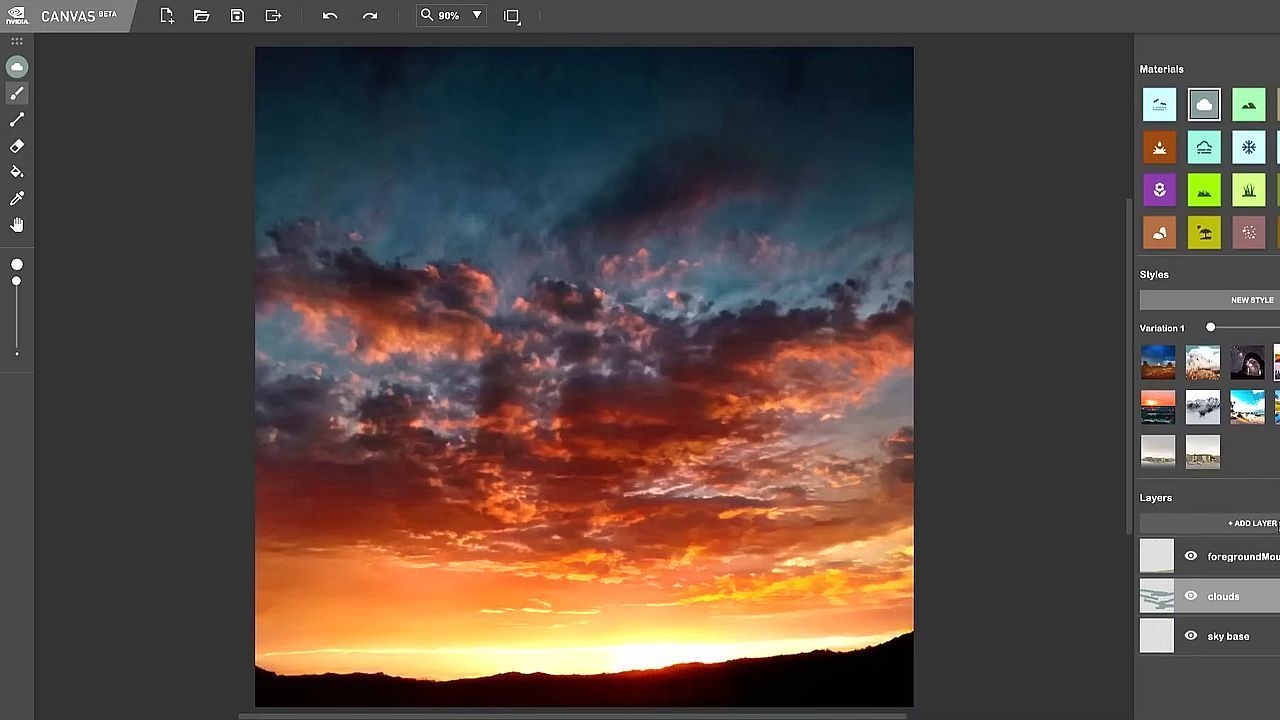Click the CANVAS BETA title

coord(78,16)
